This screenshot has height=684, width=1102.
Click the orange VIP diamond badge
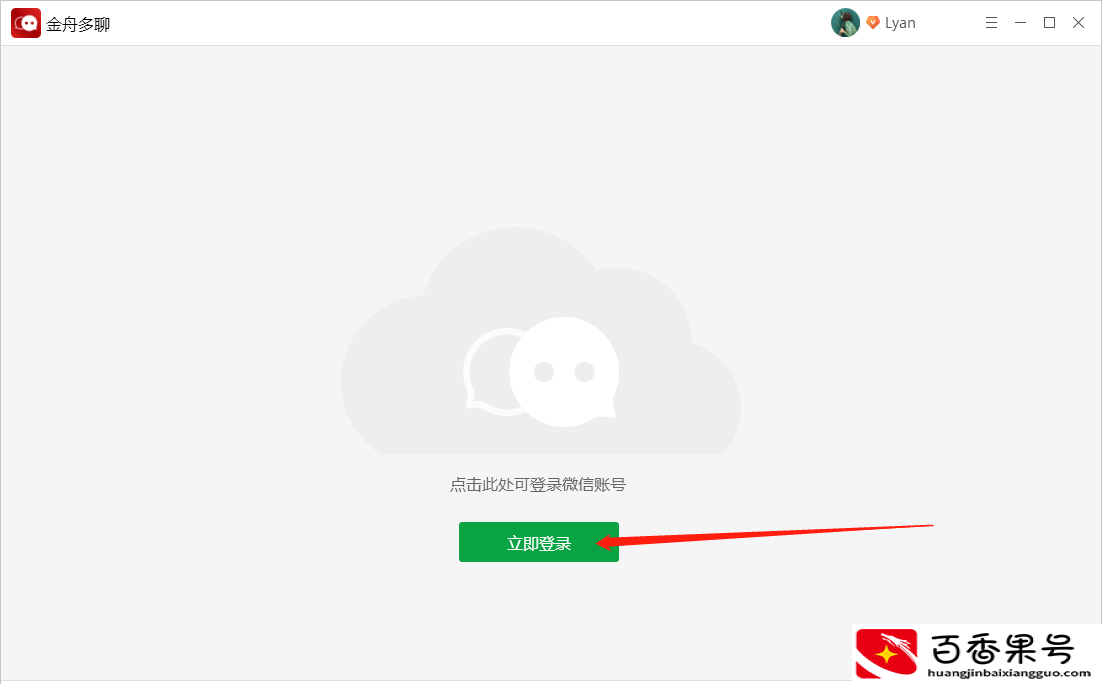coord(872,22)
